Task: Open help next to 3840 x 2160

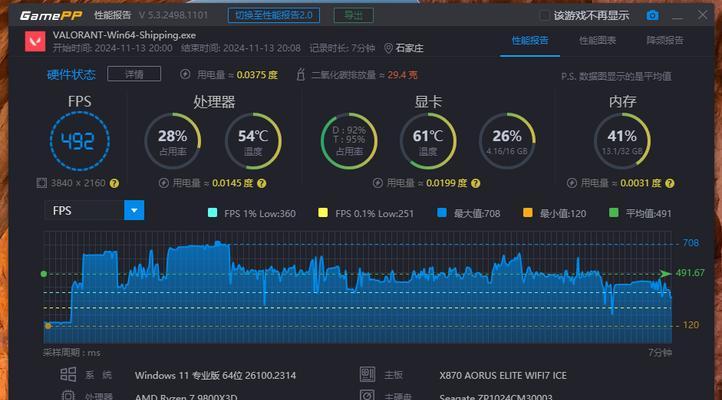Action: pos(114,183)
